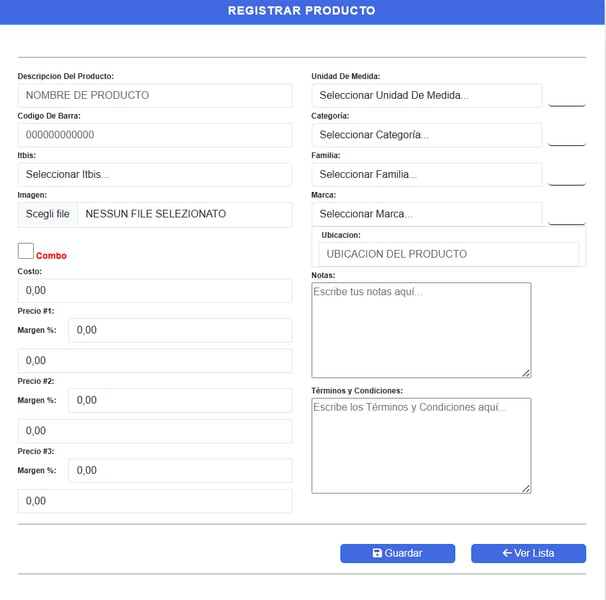Click the 'Términos y Condiciones:' label

[x=357, y=390]
